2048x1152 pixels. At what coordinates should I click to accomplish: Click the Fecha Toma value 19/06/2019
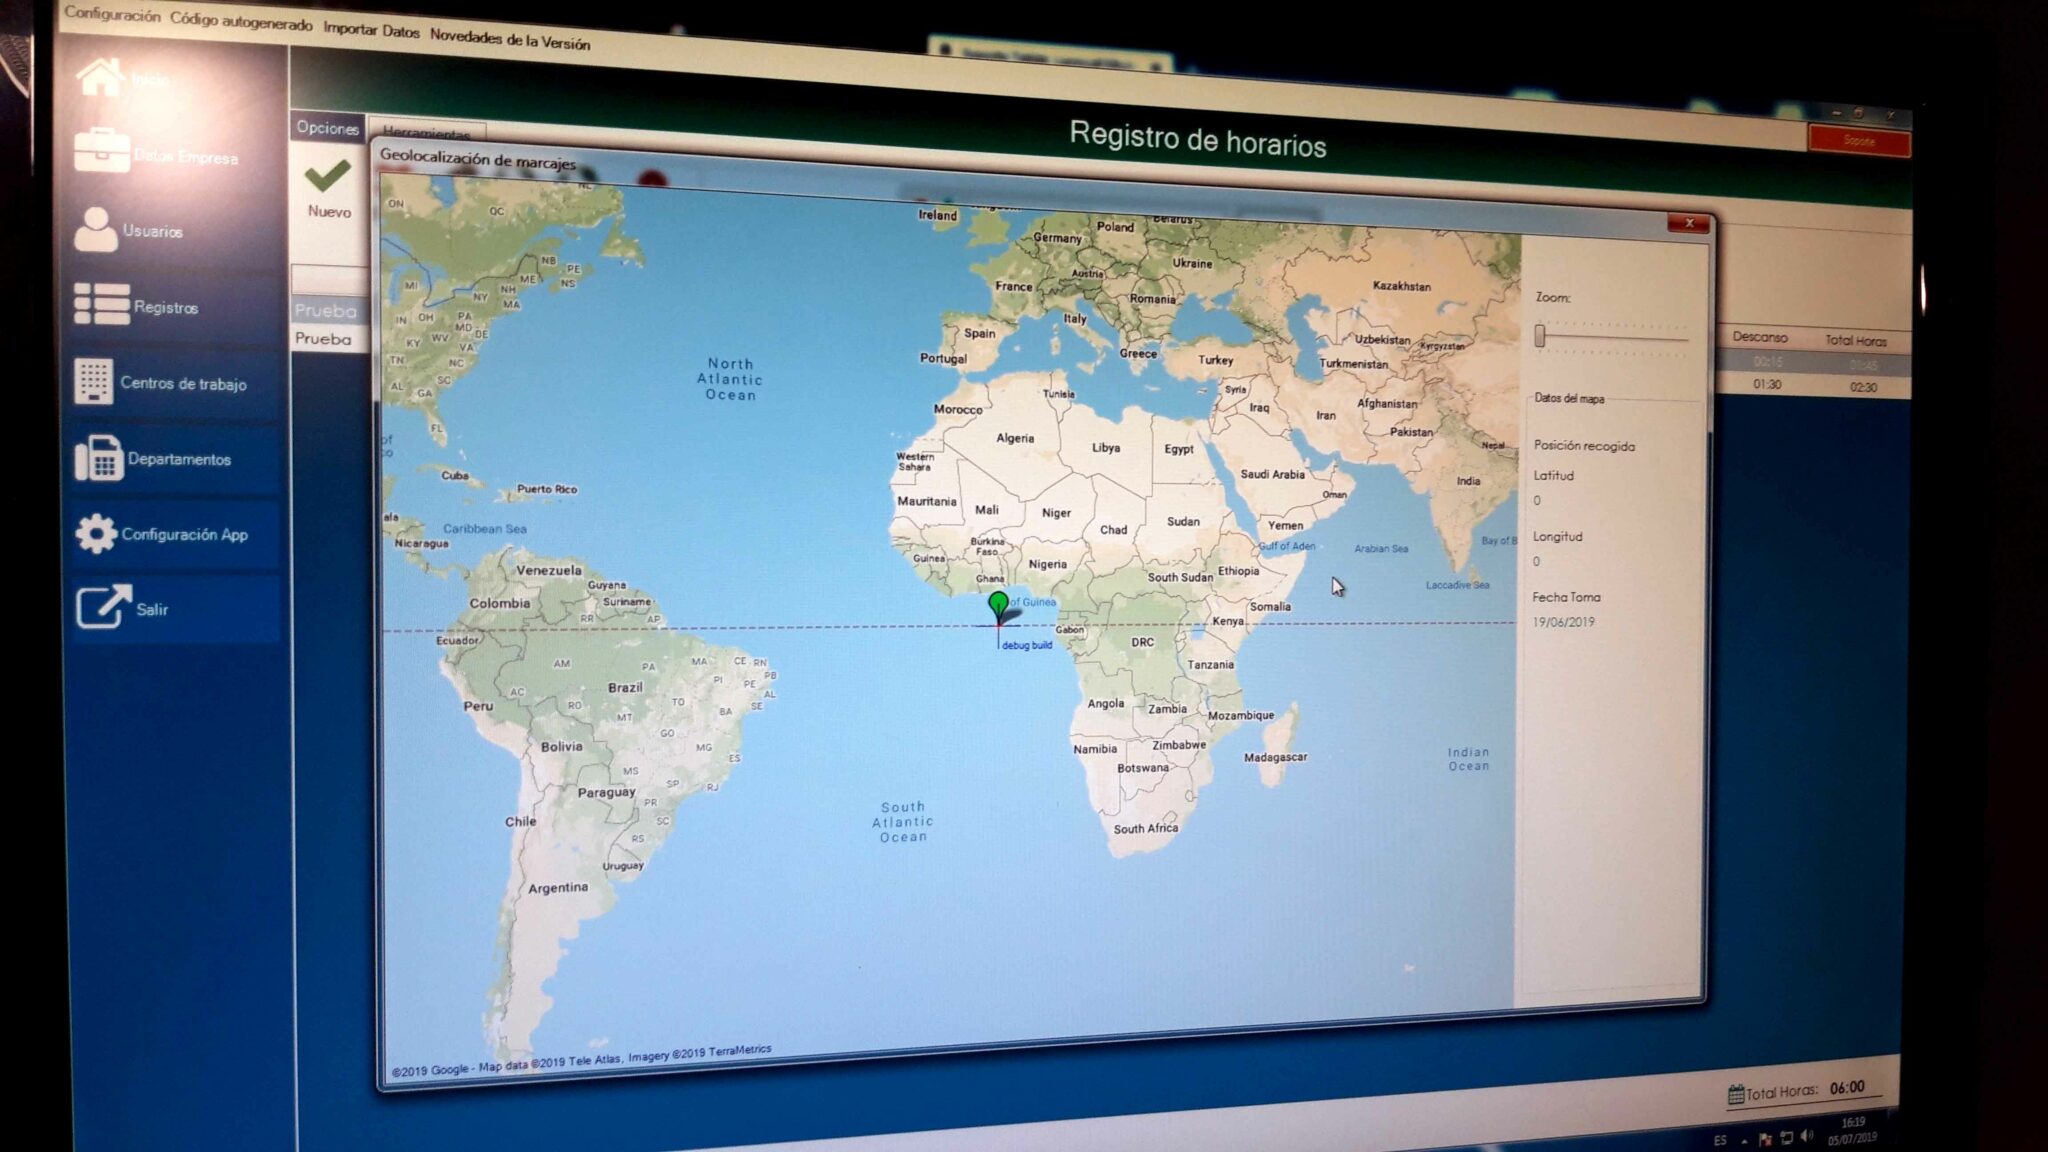pyautogui.click(x=1564, y=622)
